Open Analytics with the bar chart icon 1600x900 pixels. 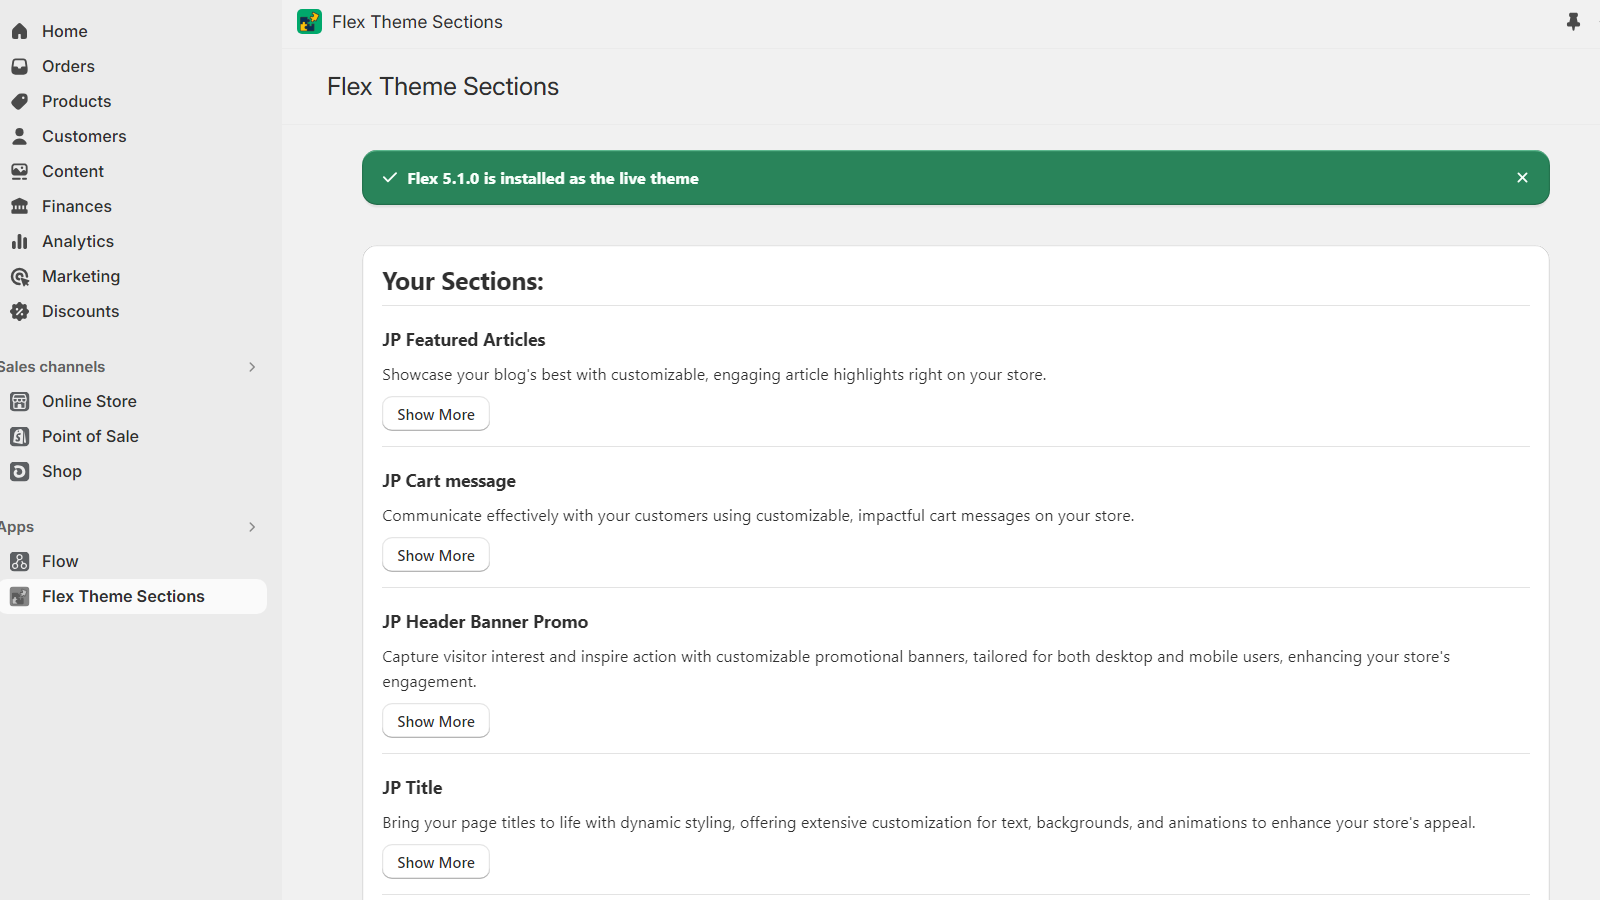20,241
